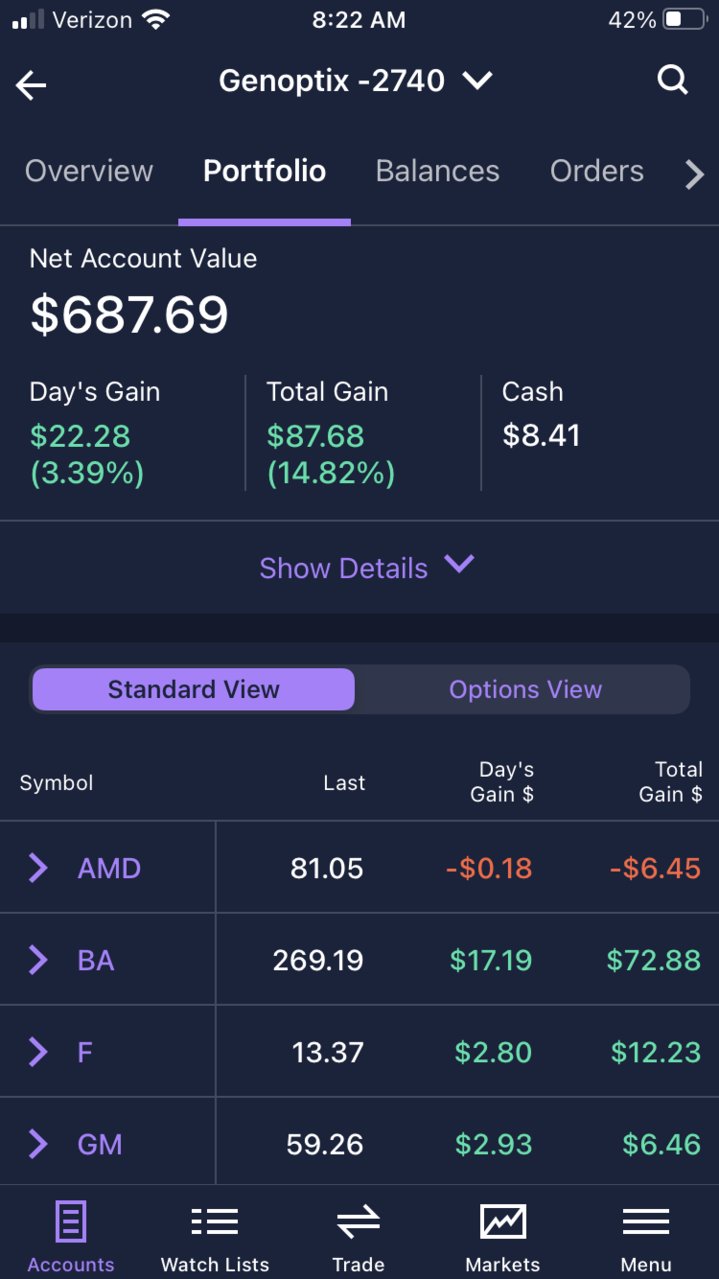Switch to Standard View
Viewport: 719px width, 1279px height.
(193, 689)
